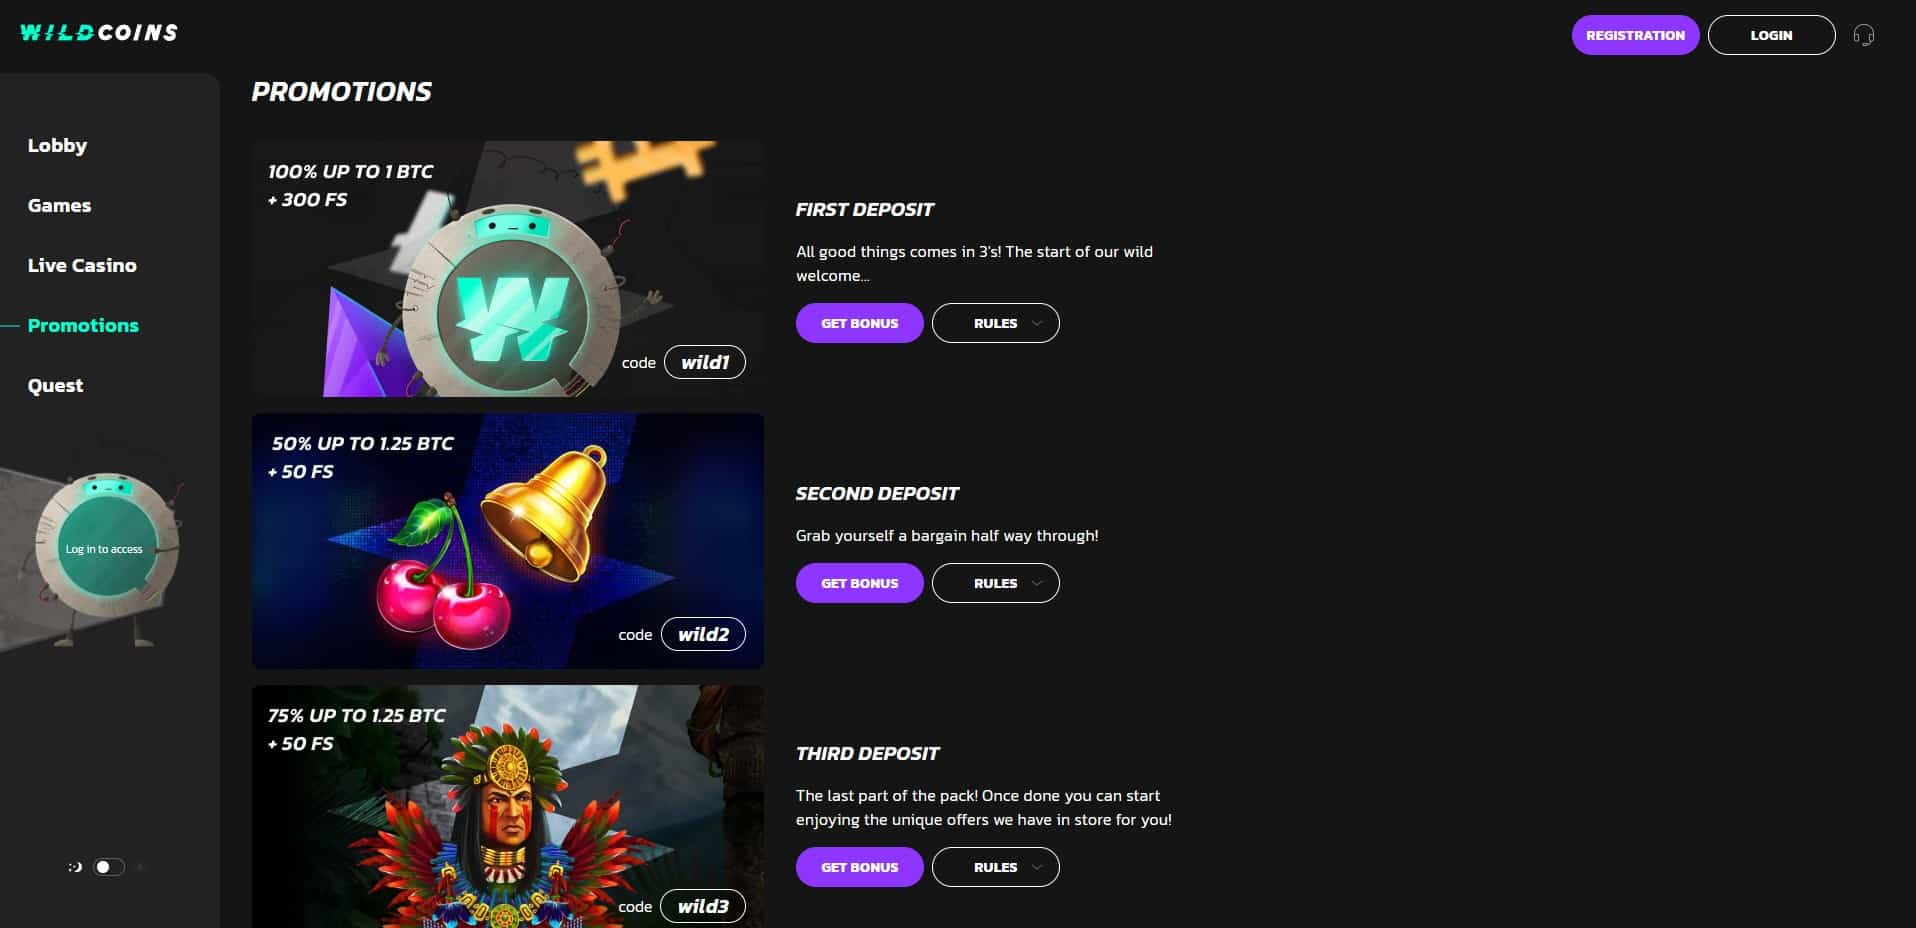Open the Quest page

click(x=55, y=385)
